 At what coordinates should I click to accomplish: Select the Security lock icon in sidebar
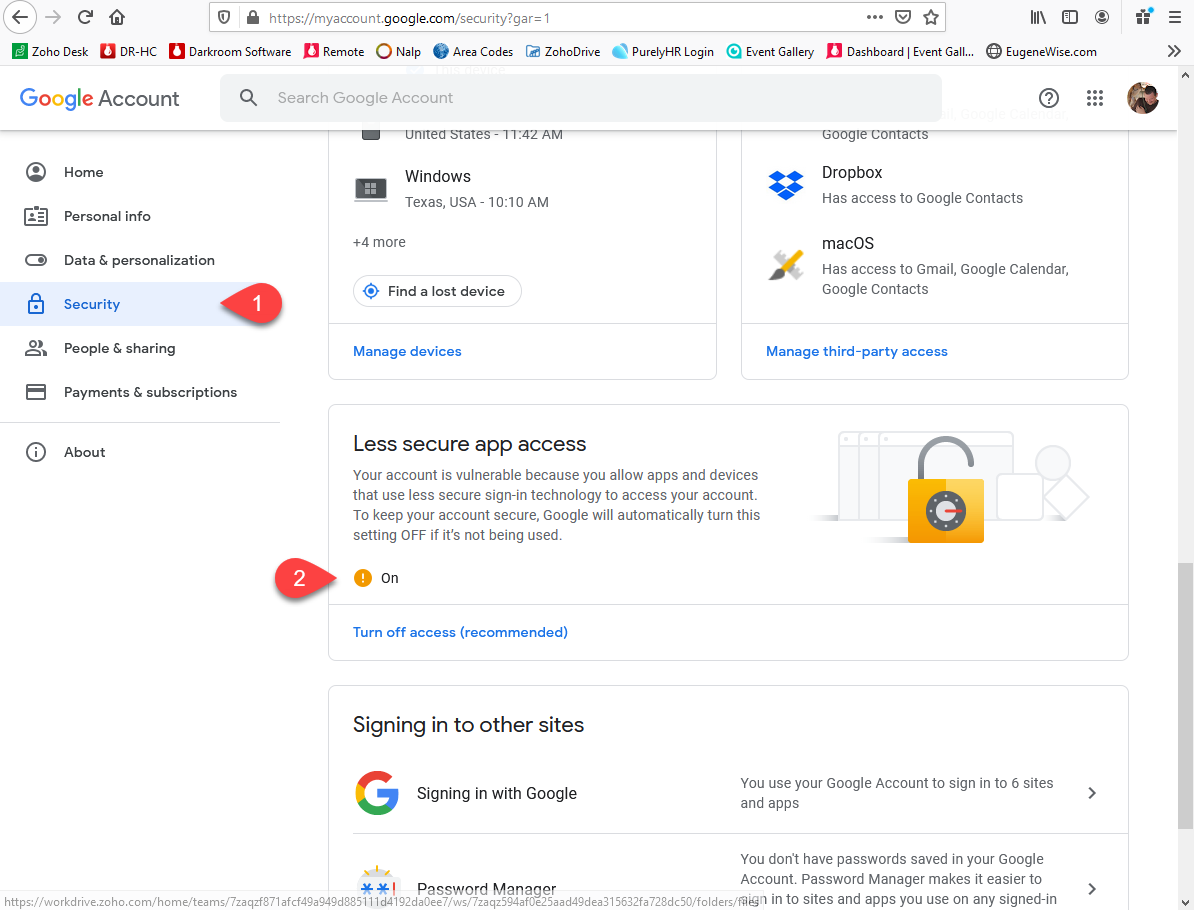[x=36, y=304]
